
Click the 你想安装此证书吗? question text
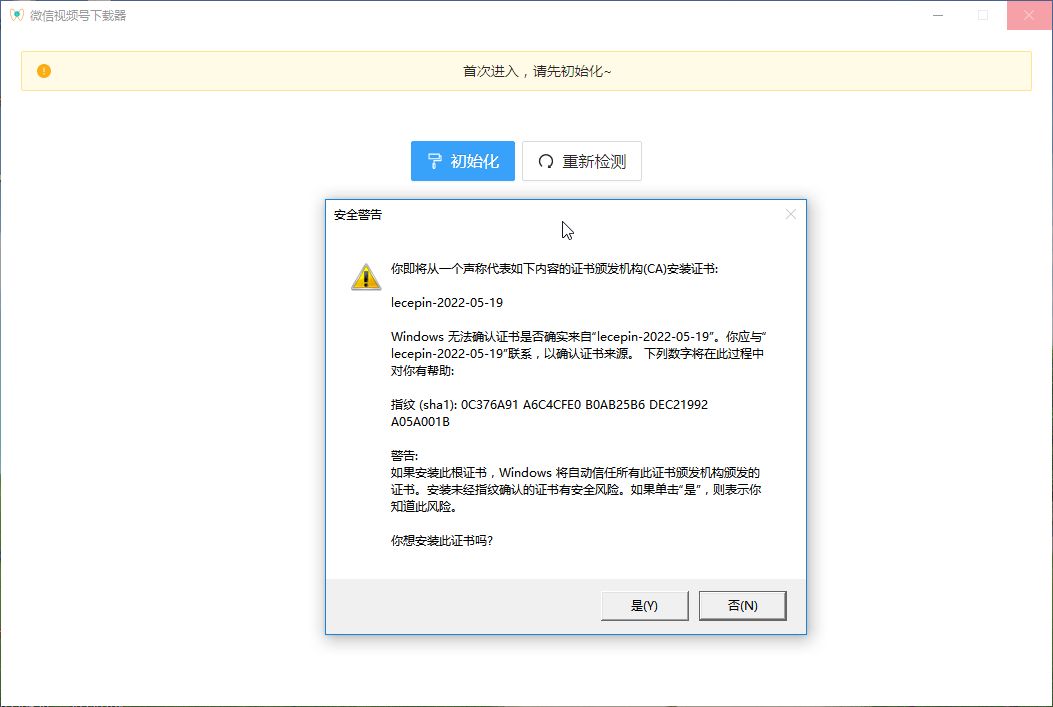(x=442, y=540)
